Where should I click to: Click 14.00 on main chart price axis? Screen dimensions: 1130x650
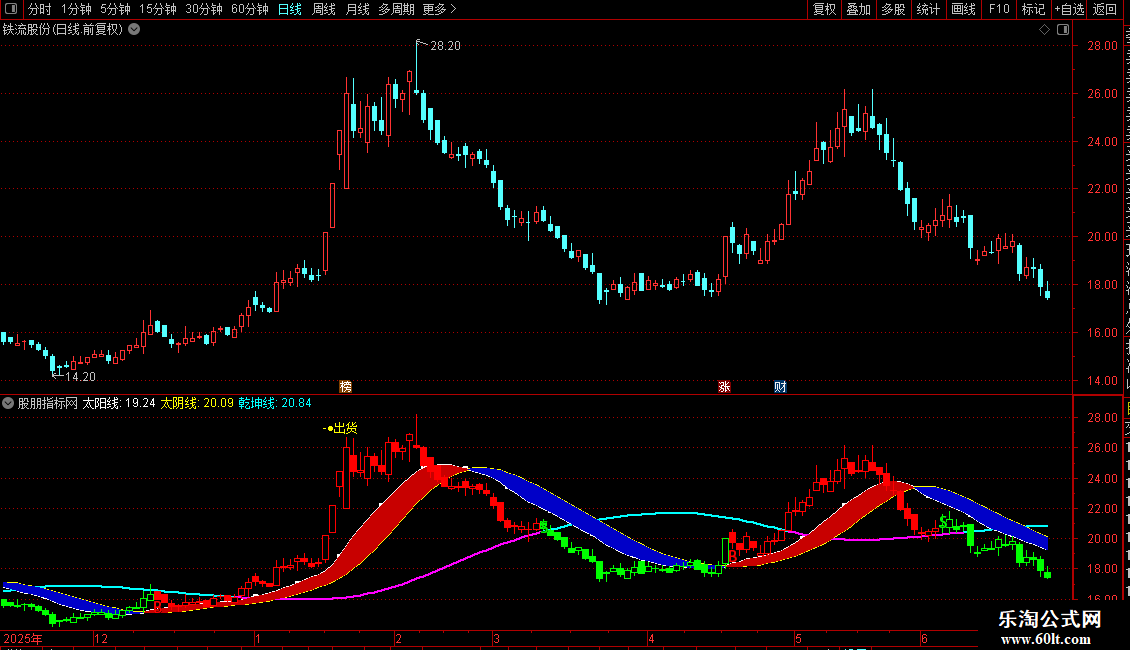pyautogui.click(x=1102, y=380)
